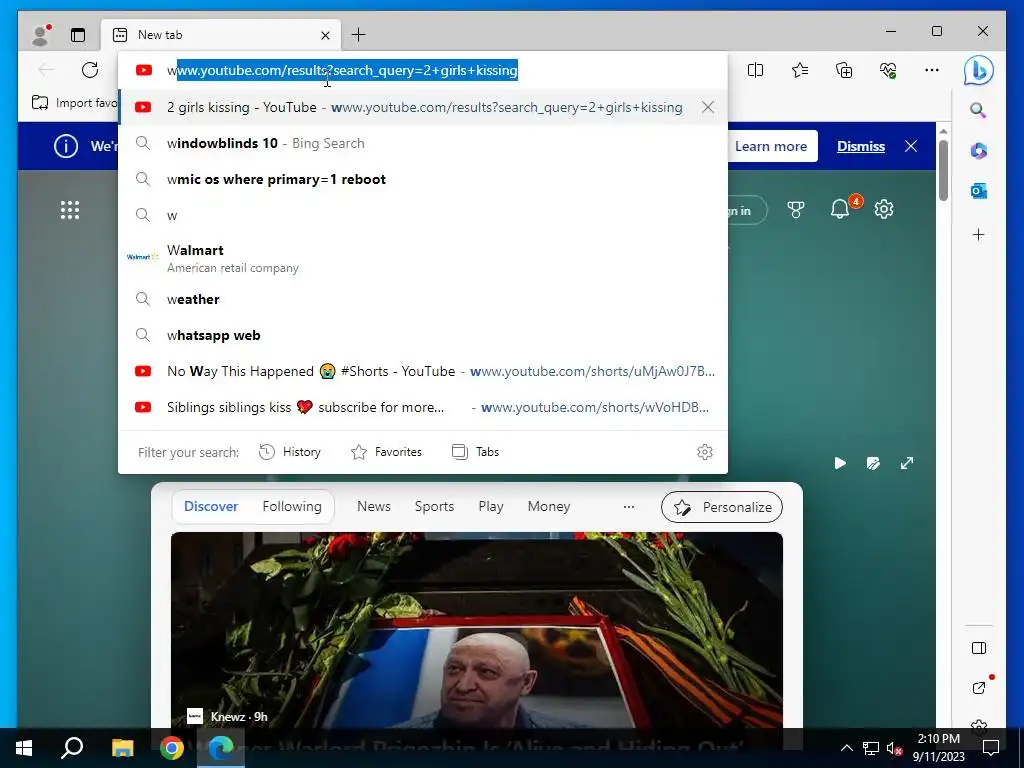Edit the background image
Viewport: 1024px width, 768px height.
point(873,463)
